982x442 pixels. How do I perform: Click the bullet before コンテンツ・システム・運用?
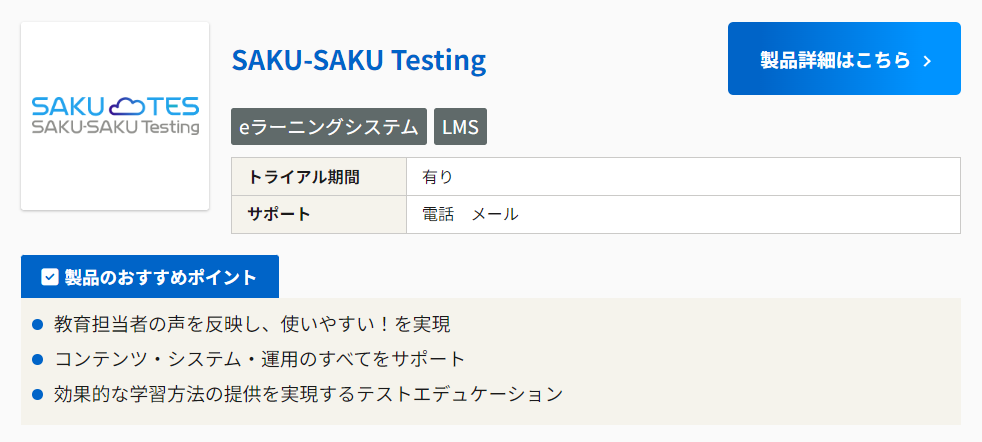(x=38, y=358)
